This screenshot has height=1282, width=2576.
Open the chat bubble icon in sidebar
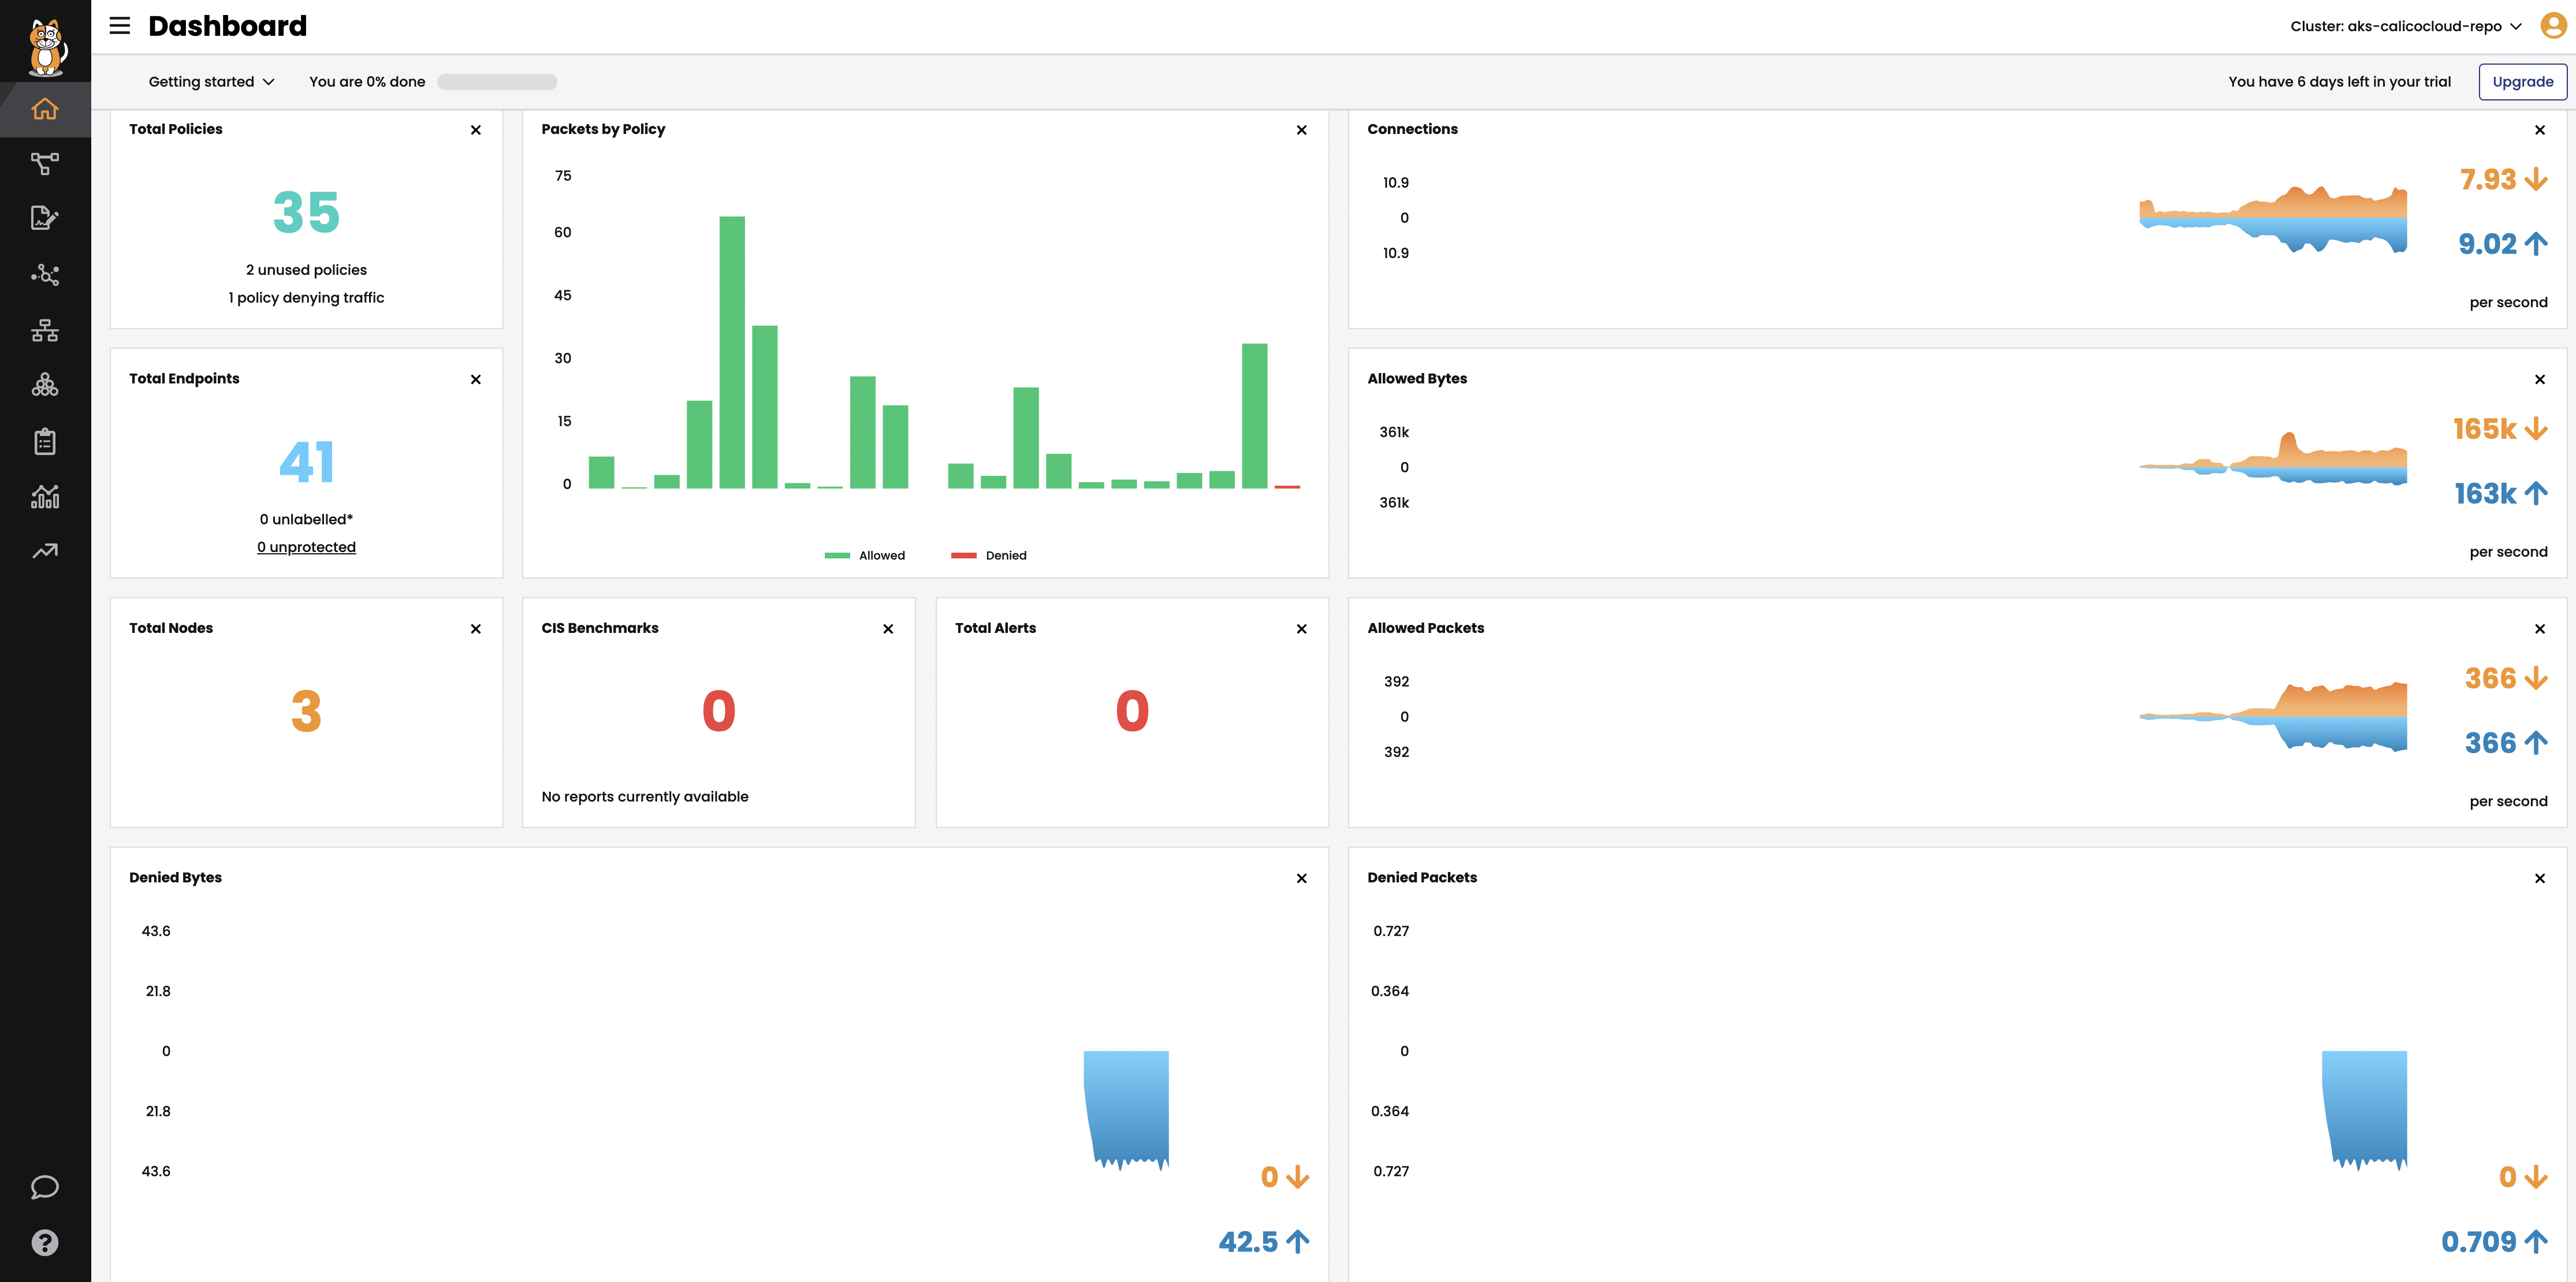(45, 1187)
